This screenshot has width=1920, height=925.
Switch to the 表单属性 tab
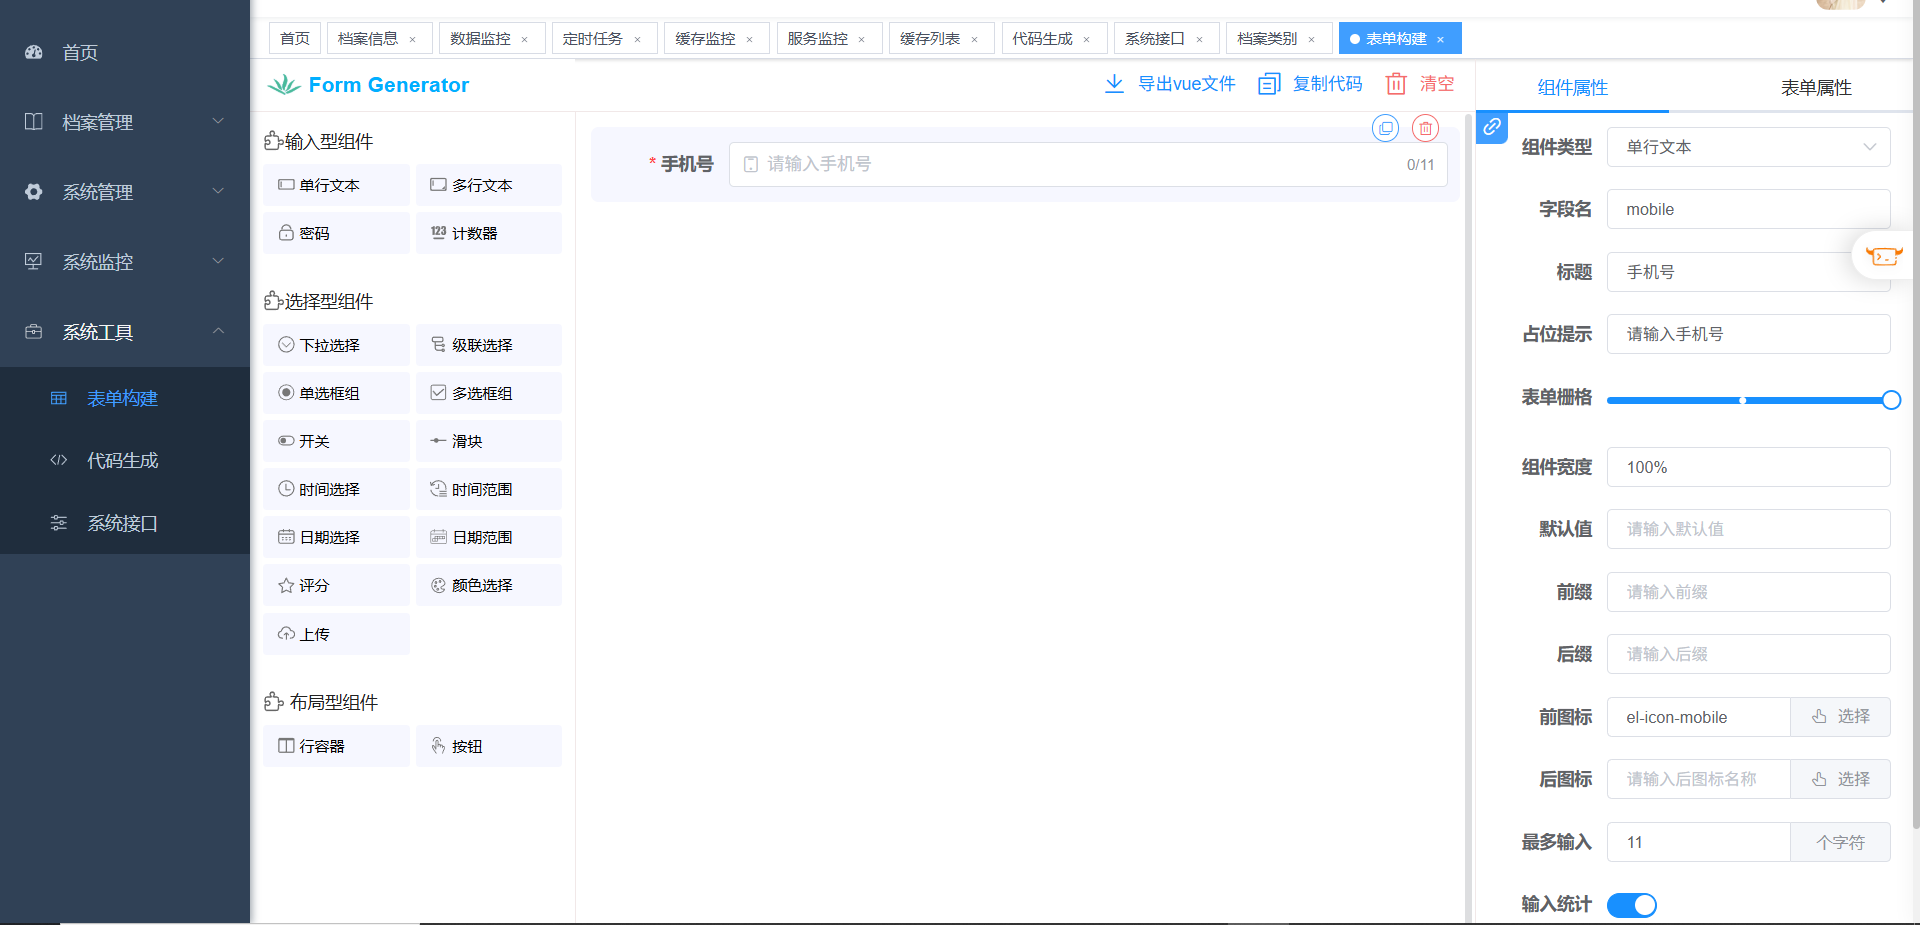pos(1815,88)
